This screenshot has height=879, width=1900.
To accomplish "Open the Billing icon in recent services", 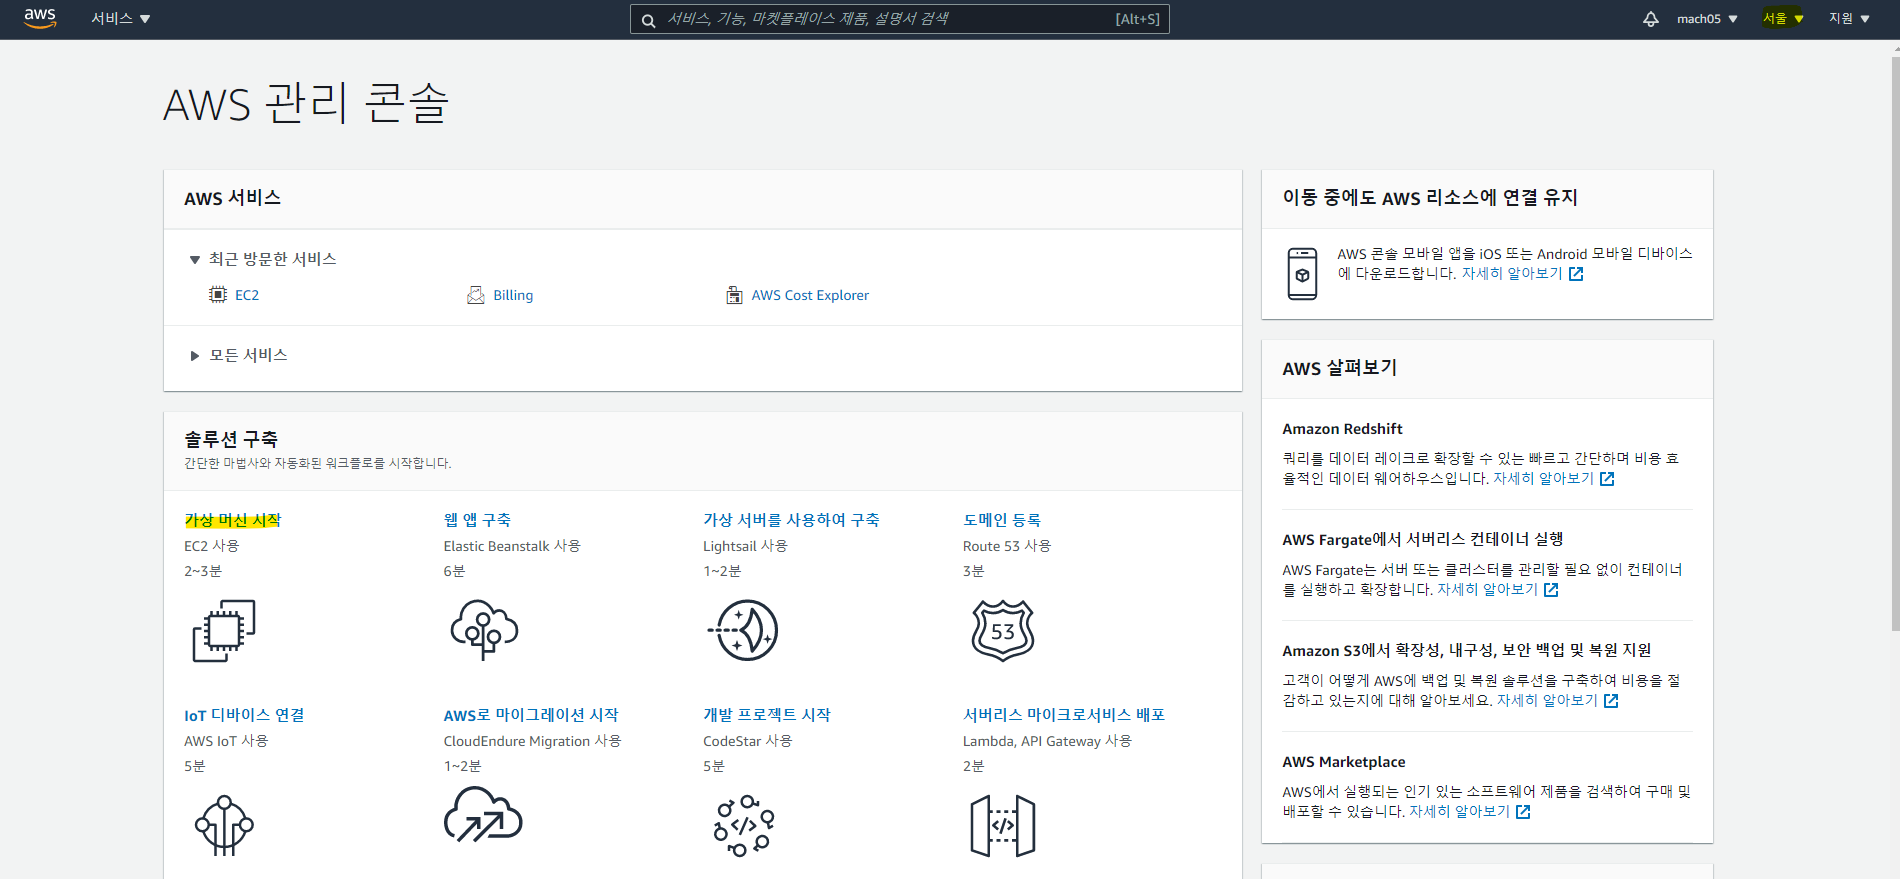I will click(476, 295).
